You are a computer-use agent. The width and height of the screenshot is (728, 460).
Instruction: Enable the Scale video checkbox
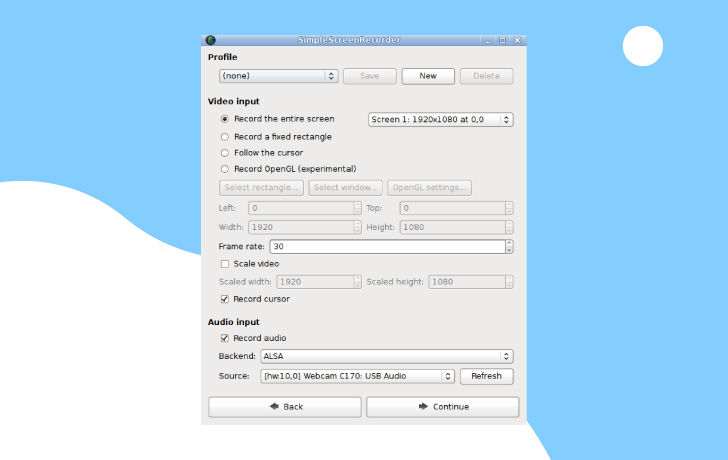coord(225,264)
